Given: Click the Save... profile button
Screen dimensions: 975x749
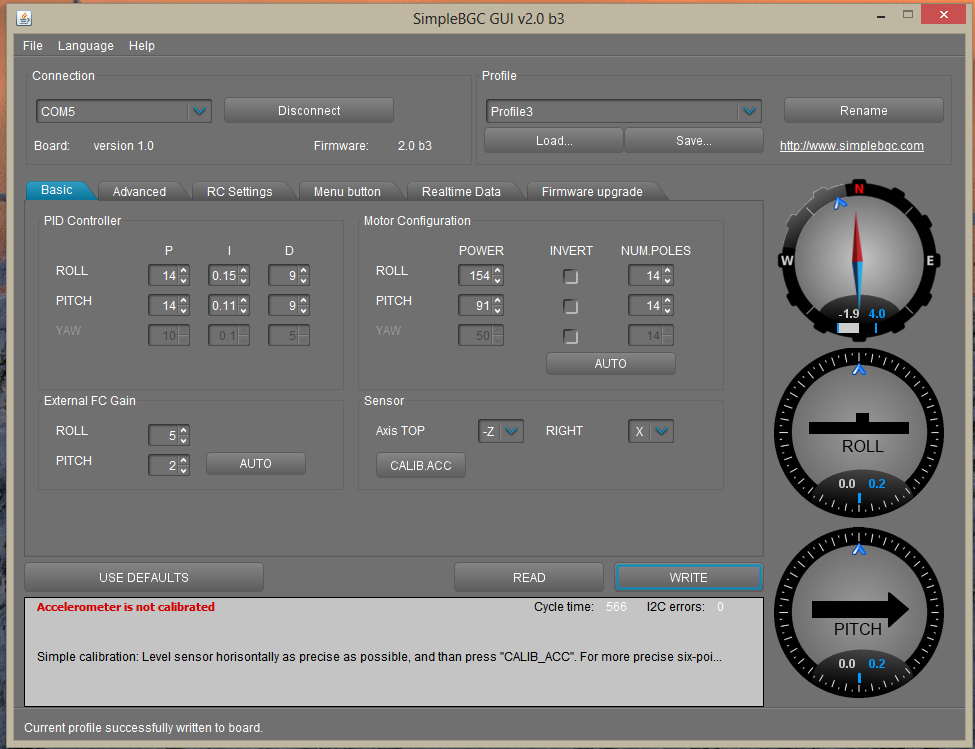Looking at the screenshot, I should point(694,140).
